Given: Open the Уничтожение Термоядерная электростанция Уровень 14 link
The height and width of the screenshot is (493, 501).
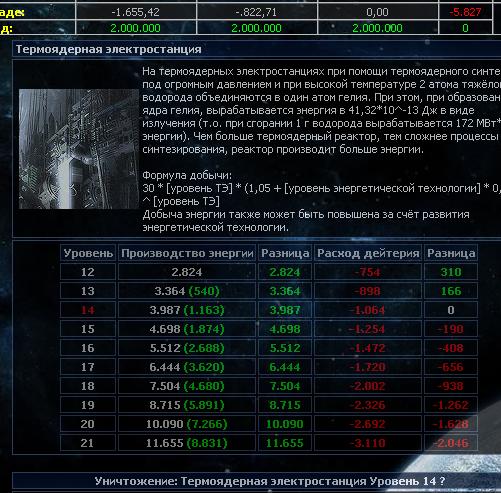Looking at the screenshot, I should pyautogui.click(x=269, y=481).
